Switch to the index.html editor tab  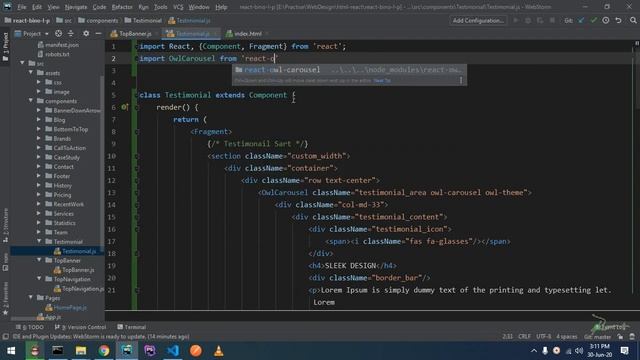[247, 33]
